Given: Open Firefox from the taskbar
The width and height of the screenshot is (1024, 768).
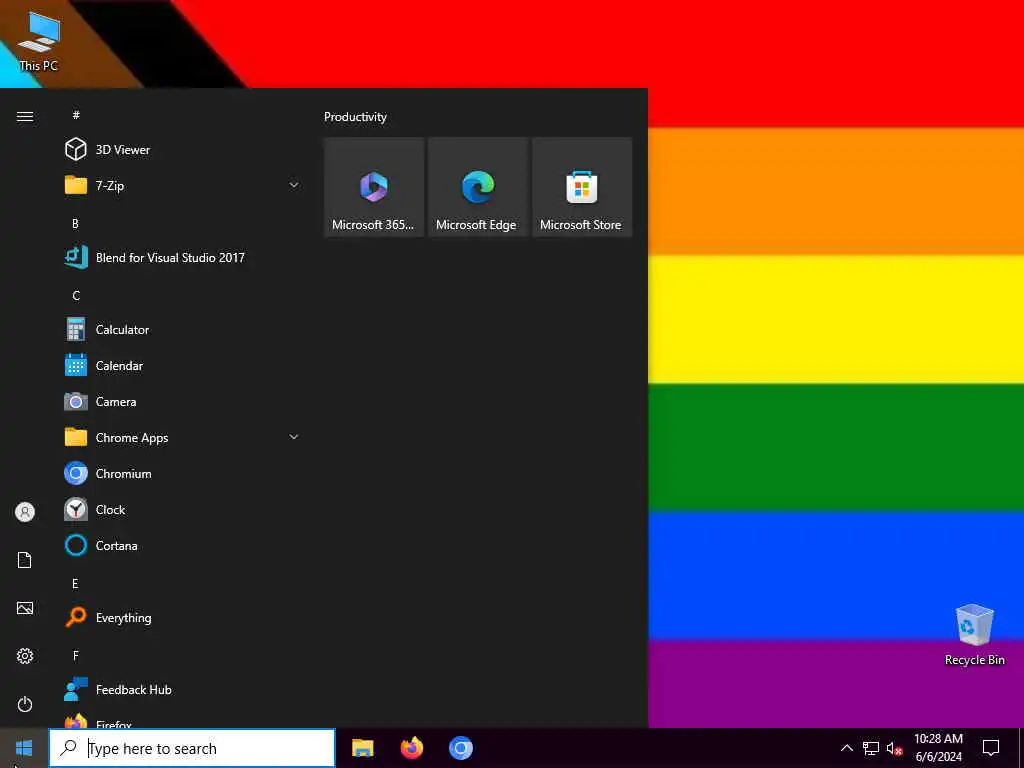Looking at the screenshot, I should click(412, 748).
